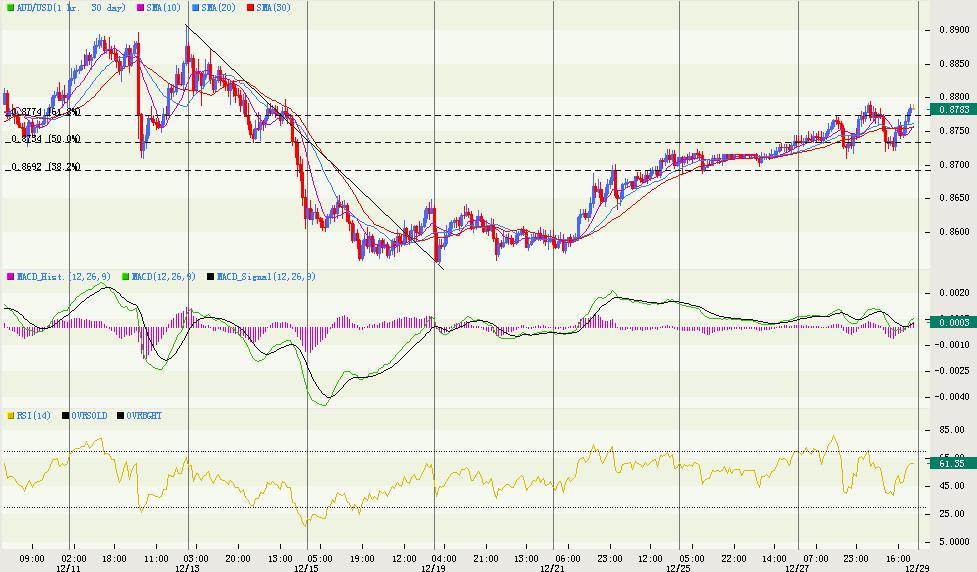Screen dimensions: 977x572
Task: Click the blue SMA(20) legend swatch
Action: tap(196, 8)
